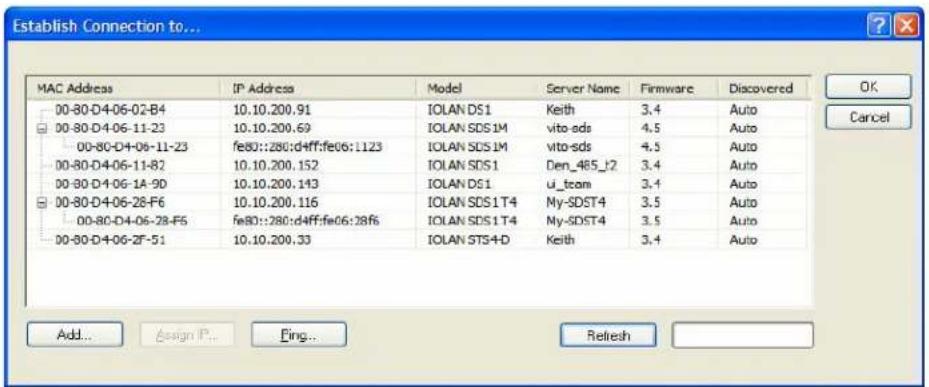This screenshot has height=387, width=929.
Task: Click the child row MAC under 10.10.200.116
Action: click(133, 220)
